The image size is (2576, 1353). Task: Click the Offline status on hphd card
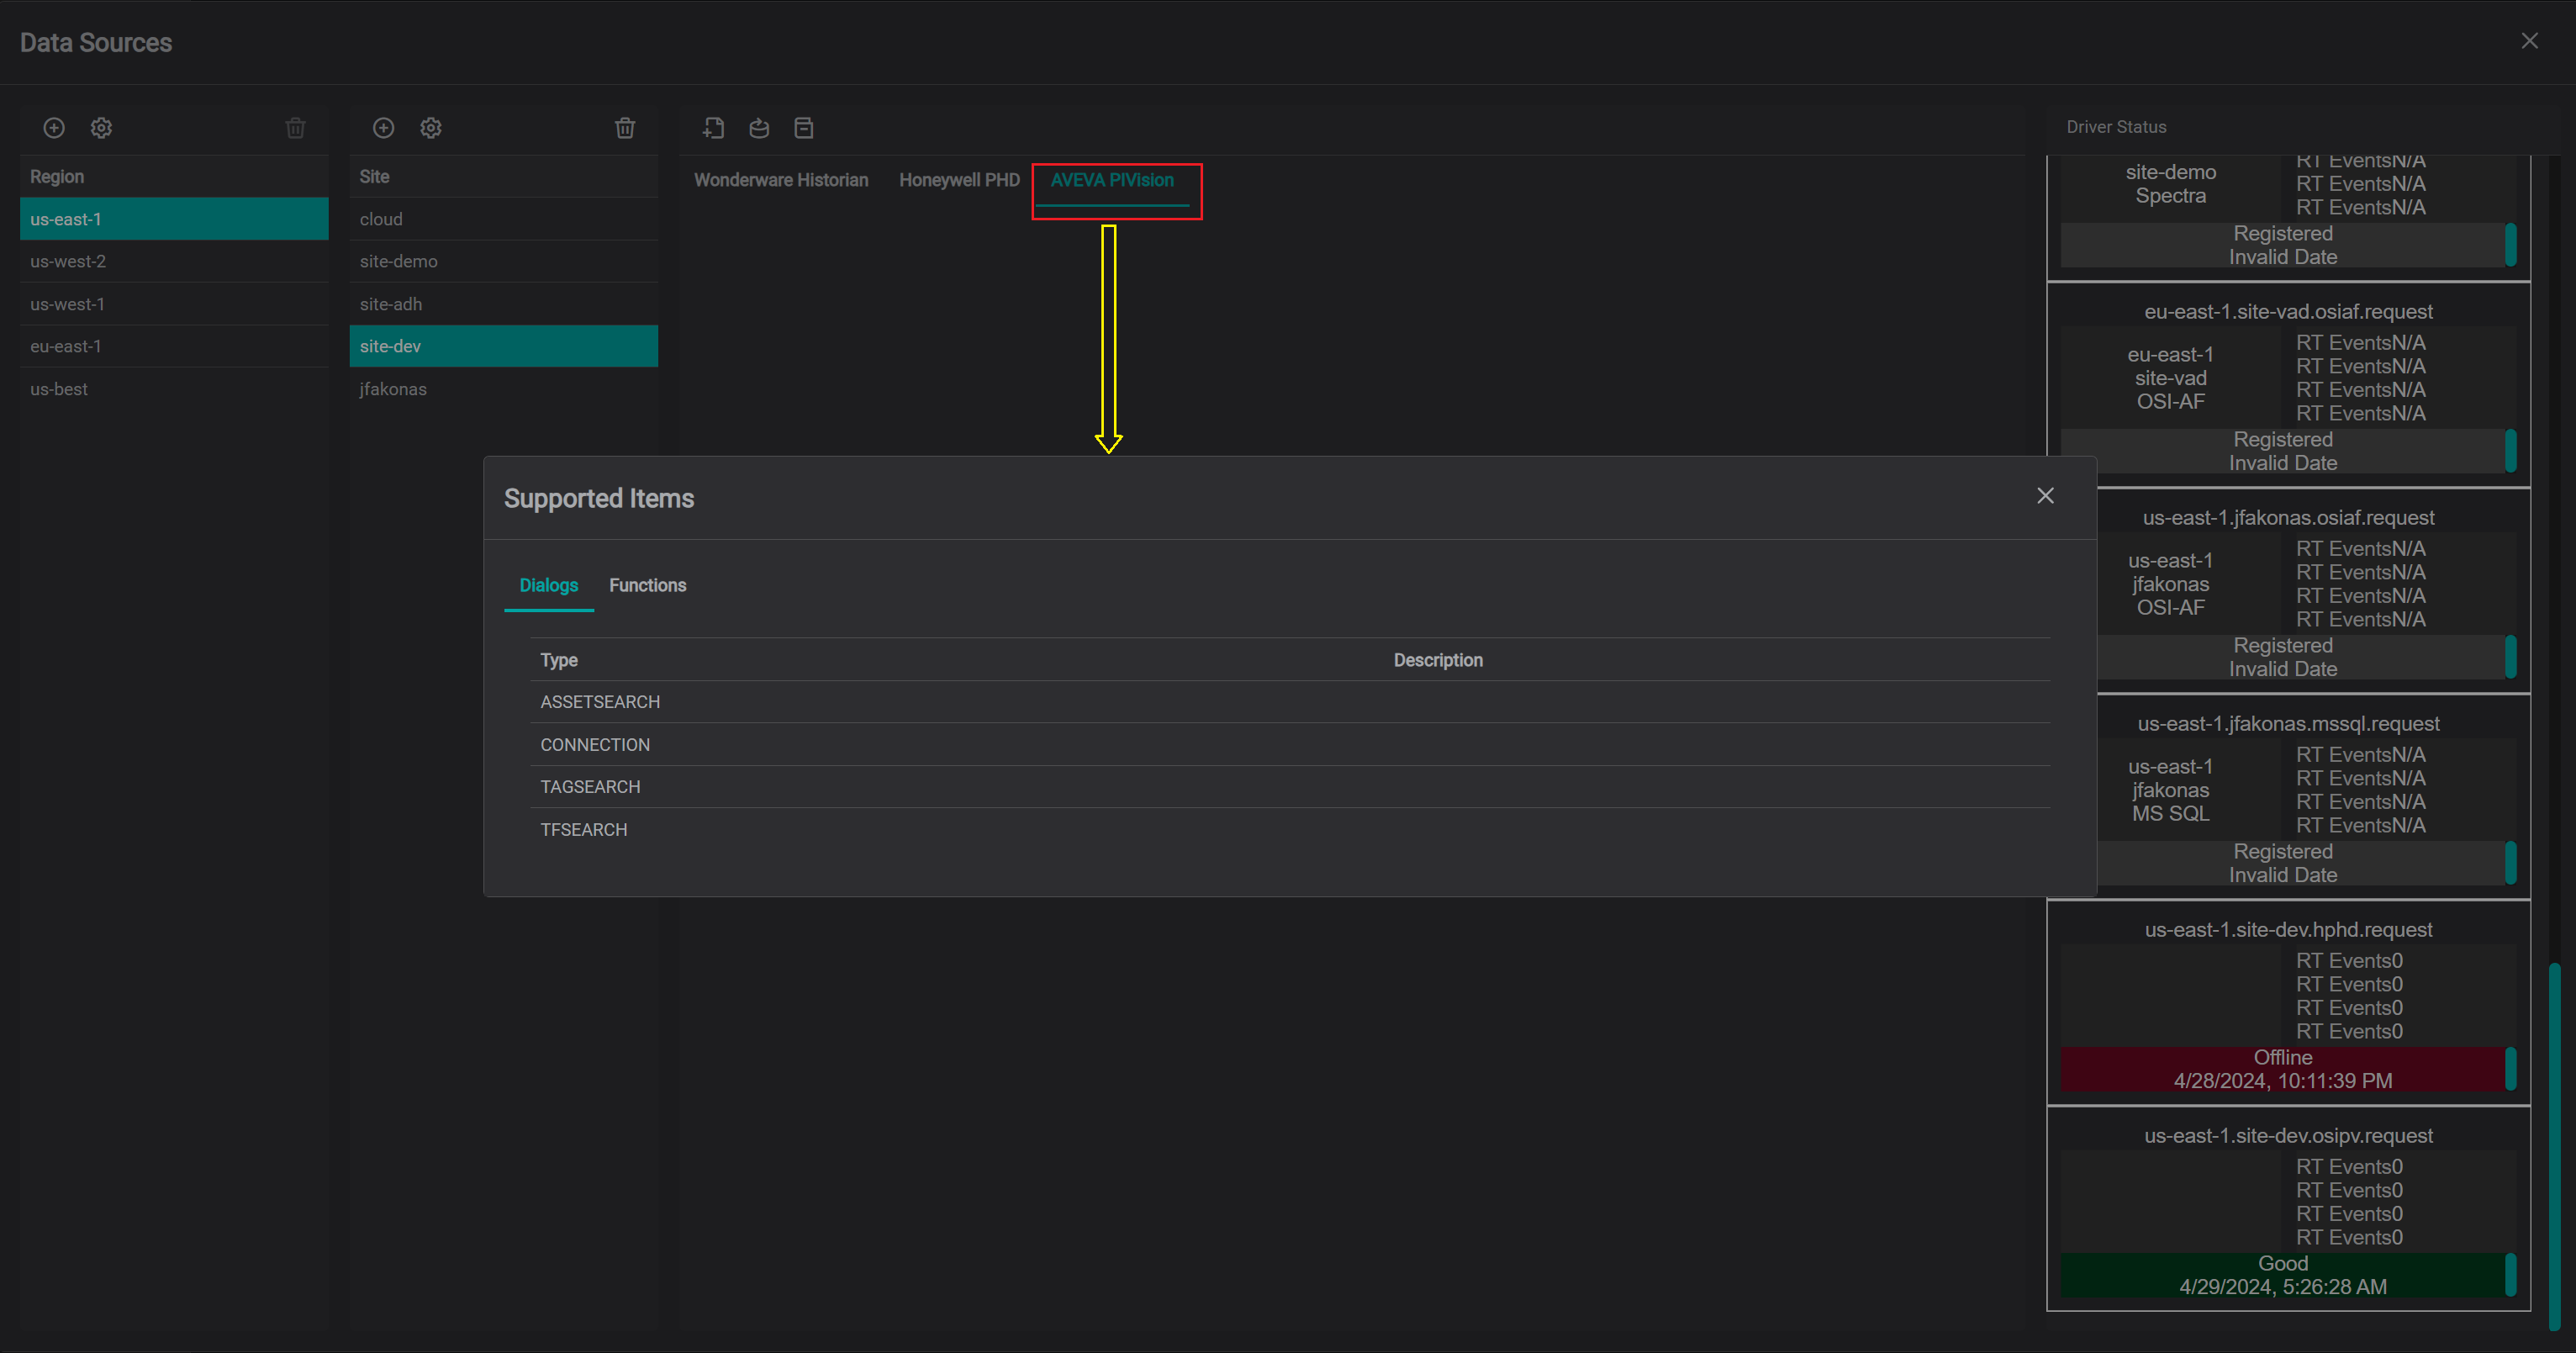click(2283, 1058)
